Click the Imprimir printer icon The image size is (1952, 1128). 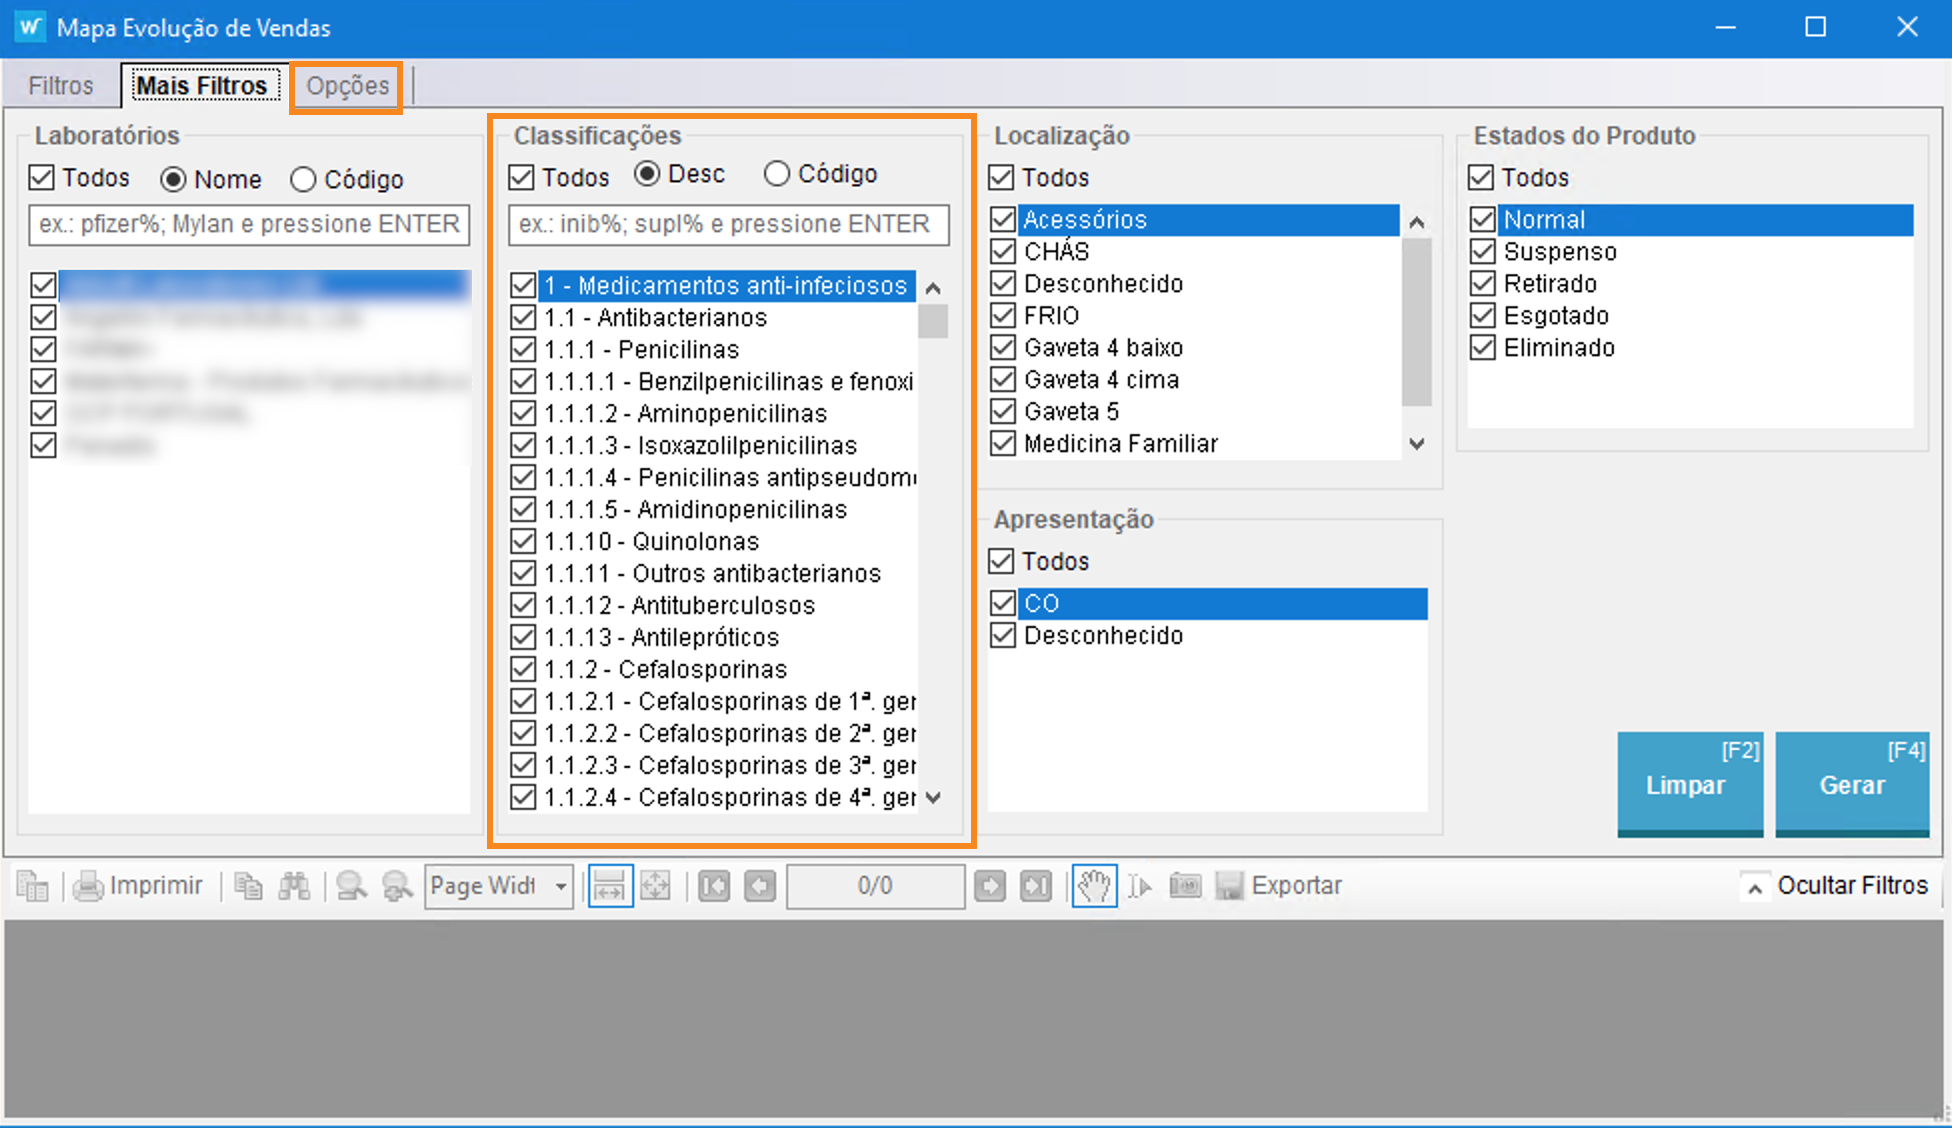[89, 886]
